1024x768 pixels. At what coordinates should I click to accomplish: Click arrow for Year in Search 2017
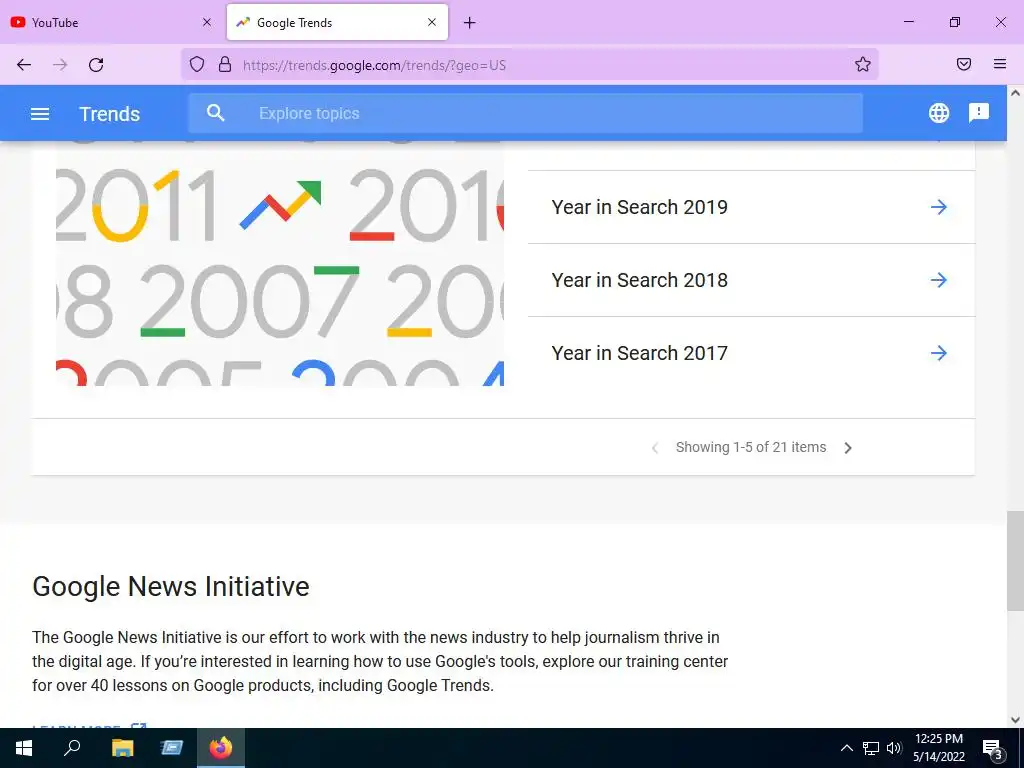click(938, 353)
